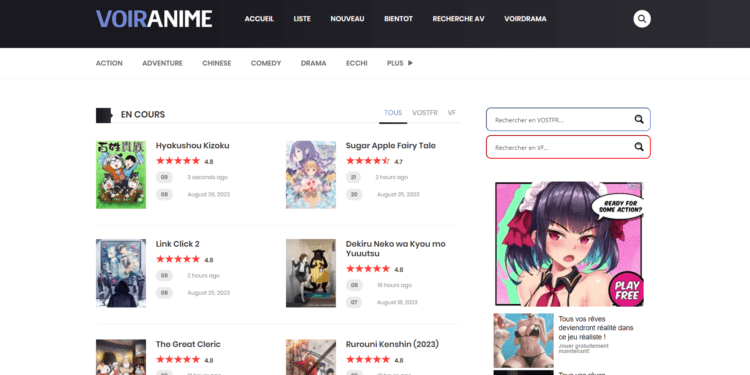The width and height of the screenshot is (750, 375).
Task: Click the star rating of Sugar Apple Fairy Tale
Action: click(x=368, y=161)
